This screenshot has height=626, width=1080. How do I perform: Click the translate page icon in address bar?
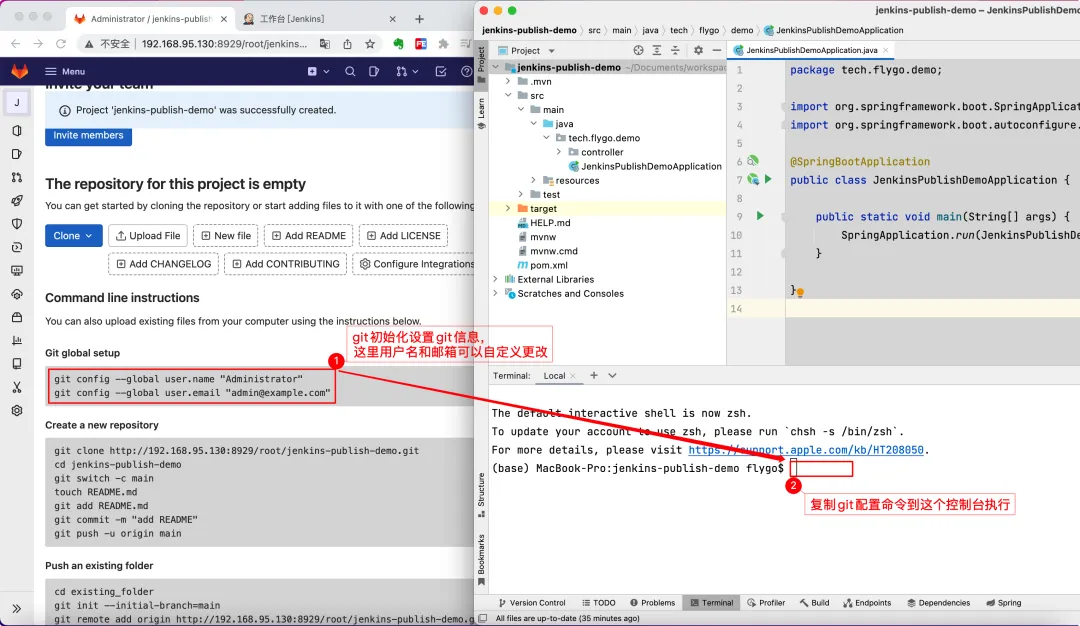click(x=324, y=44)
